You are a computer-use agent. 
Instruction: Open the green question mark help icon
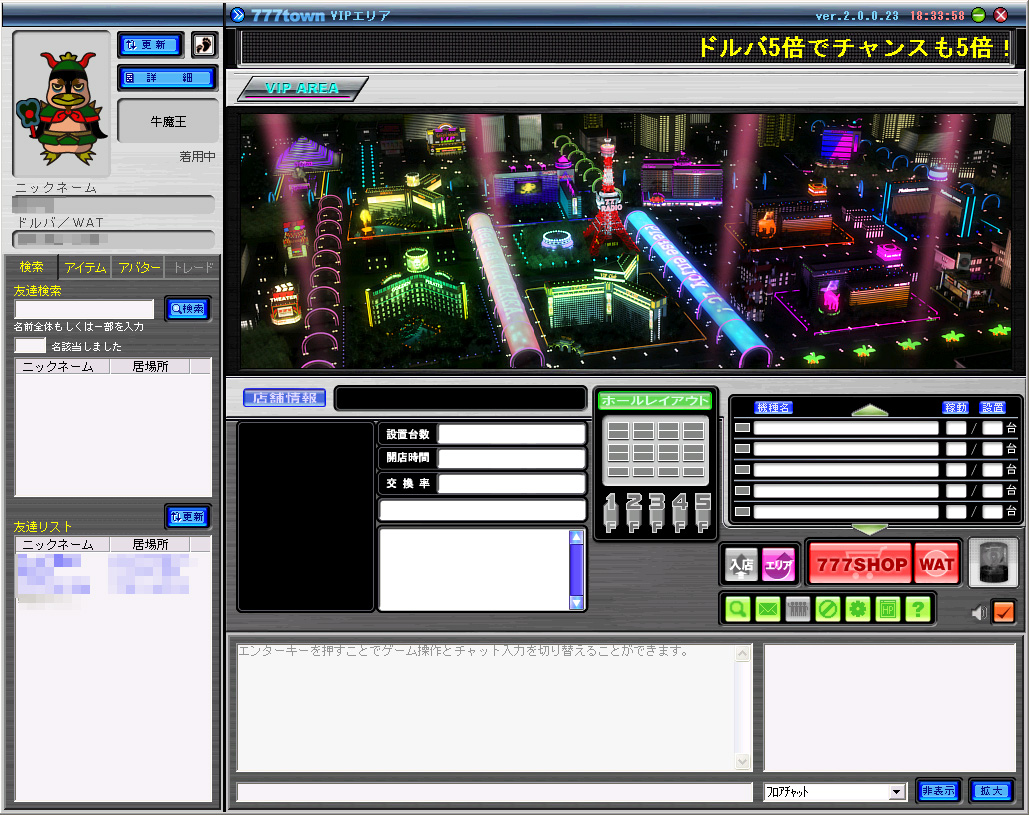coord(918,609)
